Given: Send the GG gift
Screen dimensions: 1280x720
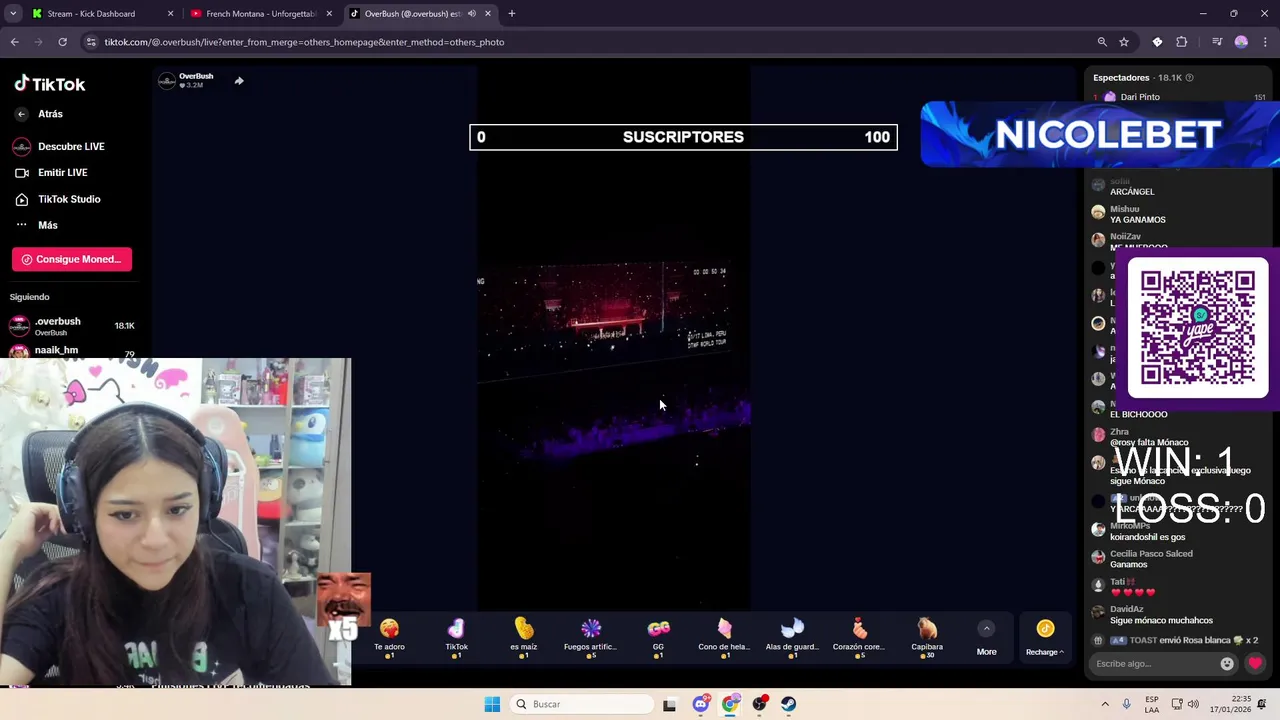Looking at the screenshot, I should tap(658, 636).
